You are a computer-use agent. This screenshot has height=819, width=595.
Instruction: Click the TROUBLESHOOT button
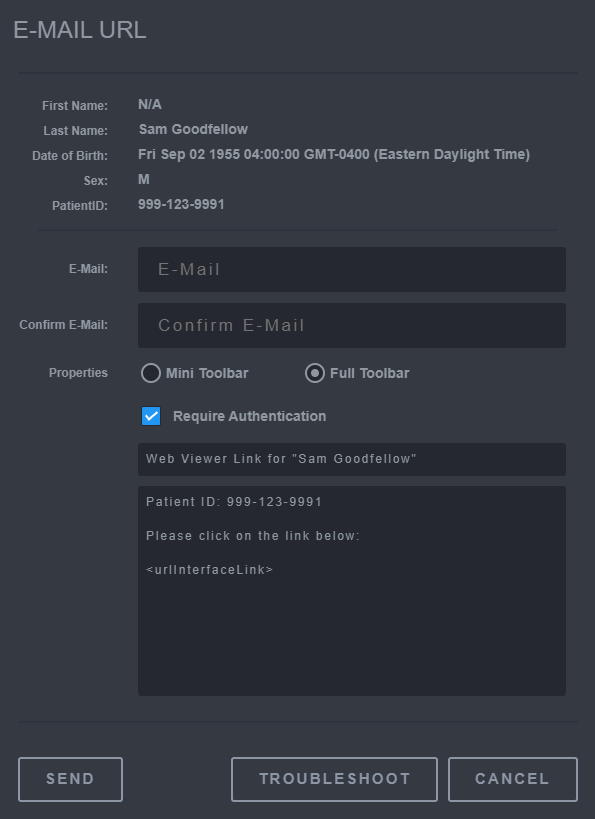(x=334, y=779)
